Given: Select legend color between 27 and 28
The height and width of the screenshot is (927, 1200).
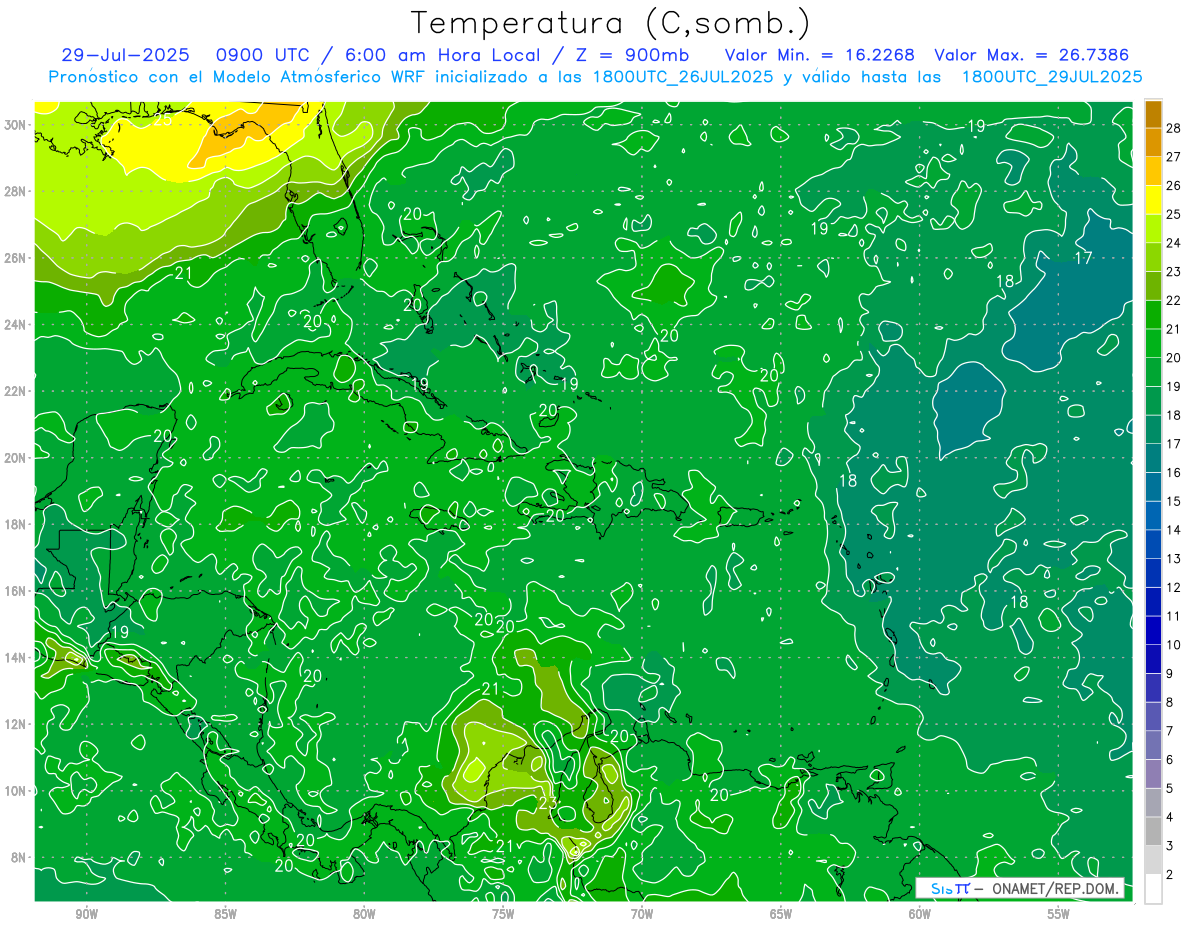Looking at the screenshot, I should [x=1153, y=142].
